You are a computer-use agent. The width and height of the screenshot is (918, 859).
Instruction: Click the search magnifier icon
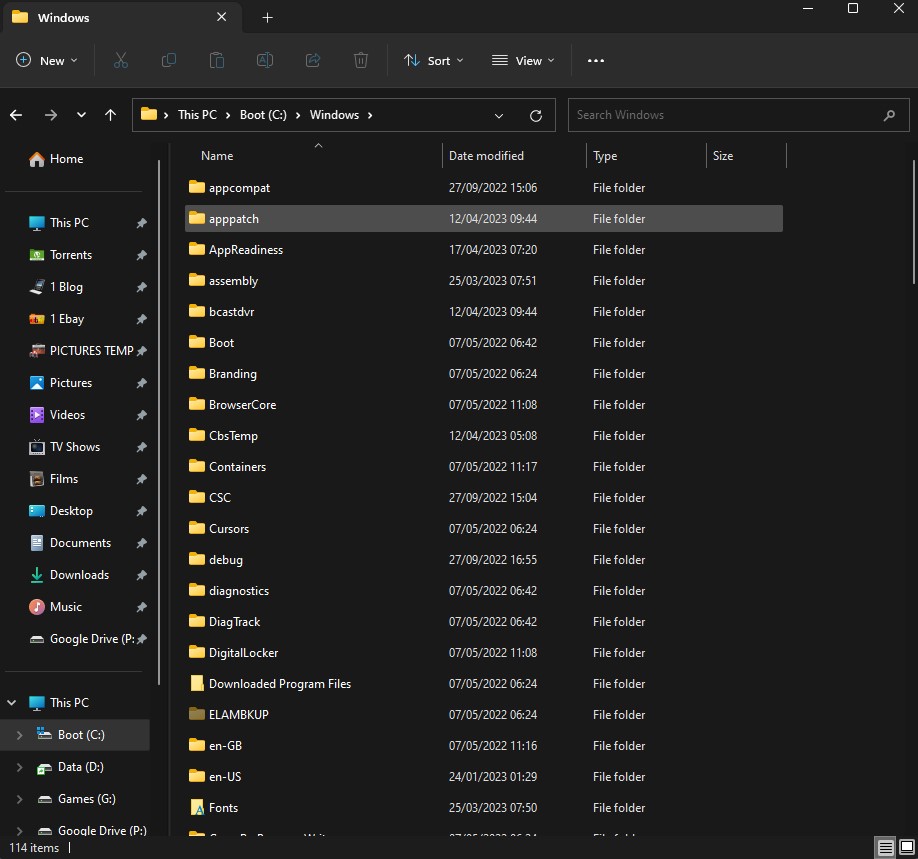click(889, 115)
